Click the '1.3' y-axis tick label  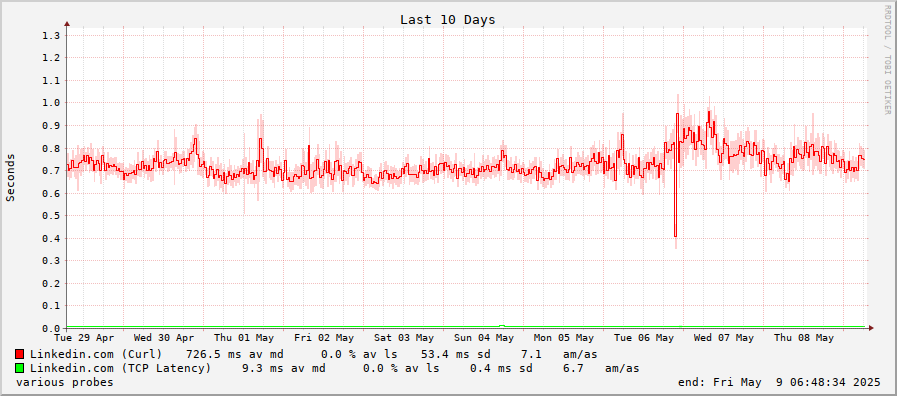[x=51, y=35]
